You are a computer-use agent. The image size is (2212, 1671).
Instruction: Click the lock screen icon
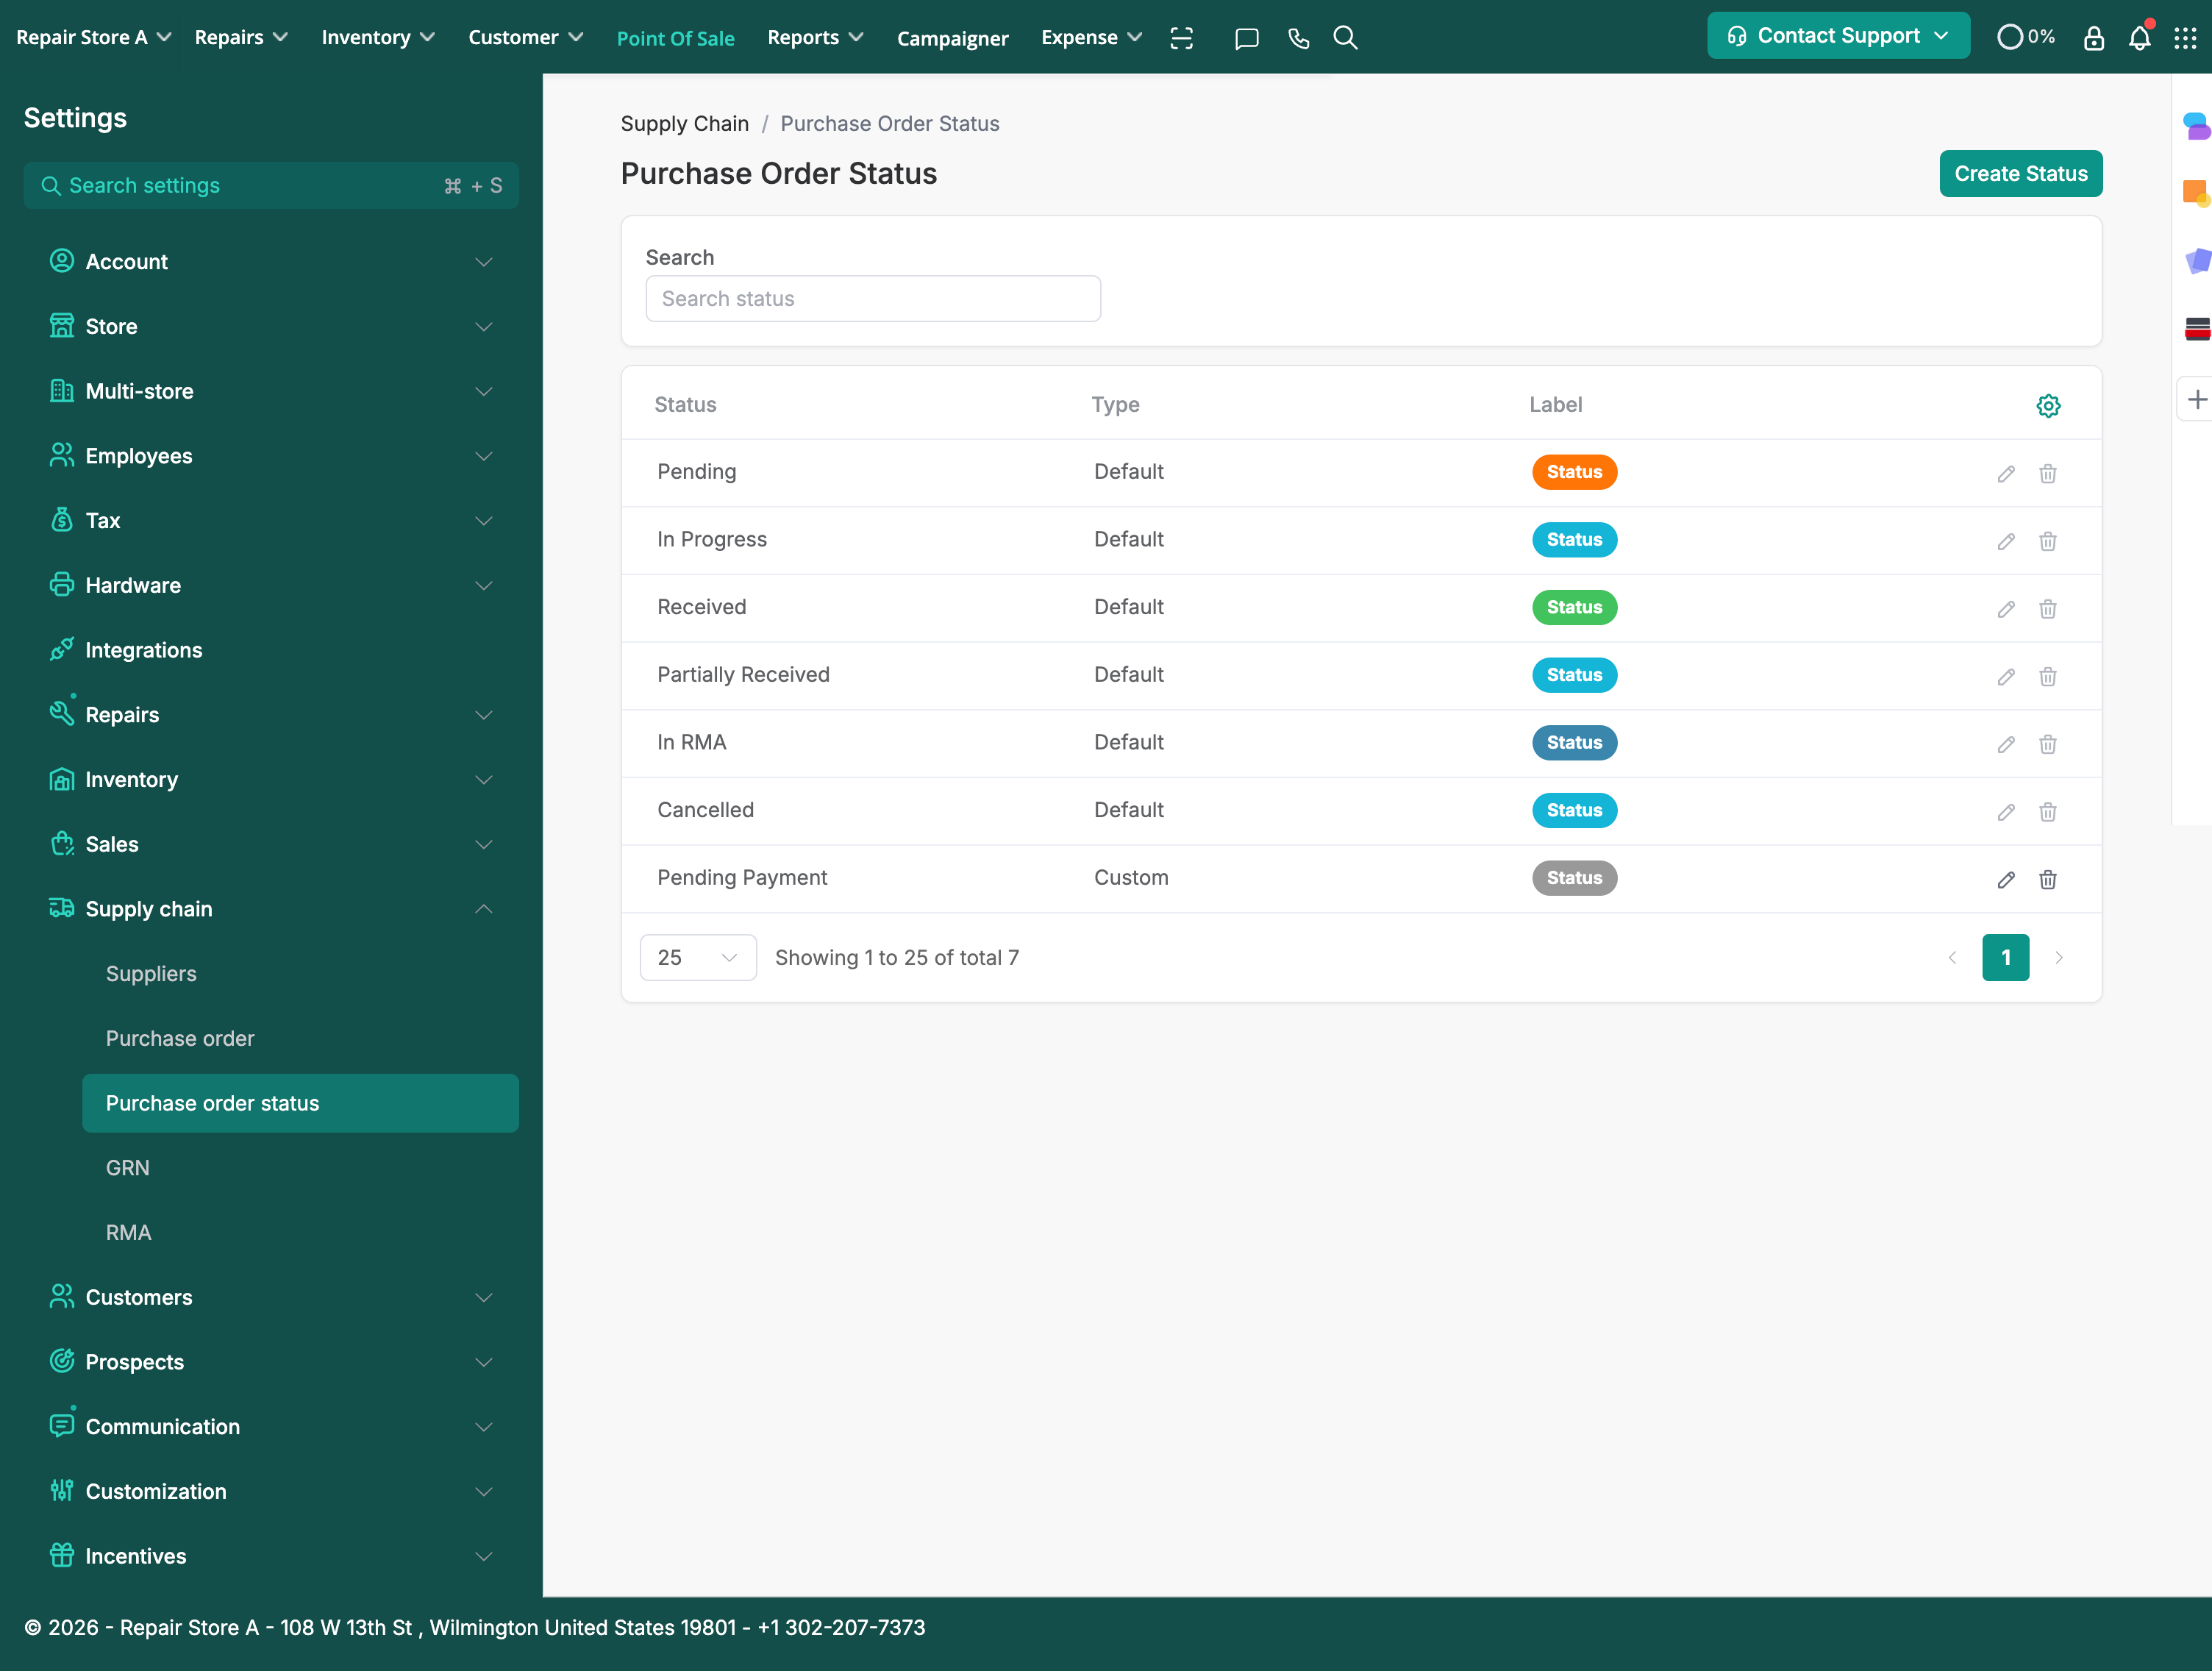(x=2093, y=38)
